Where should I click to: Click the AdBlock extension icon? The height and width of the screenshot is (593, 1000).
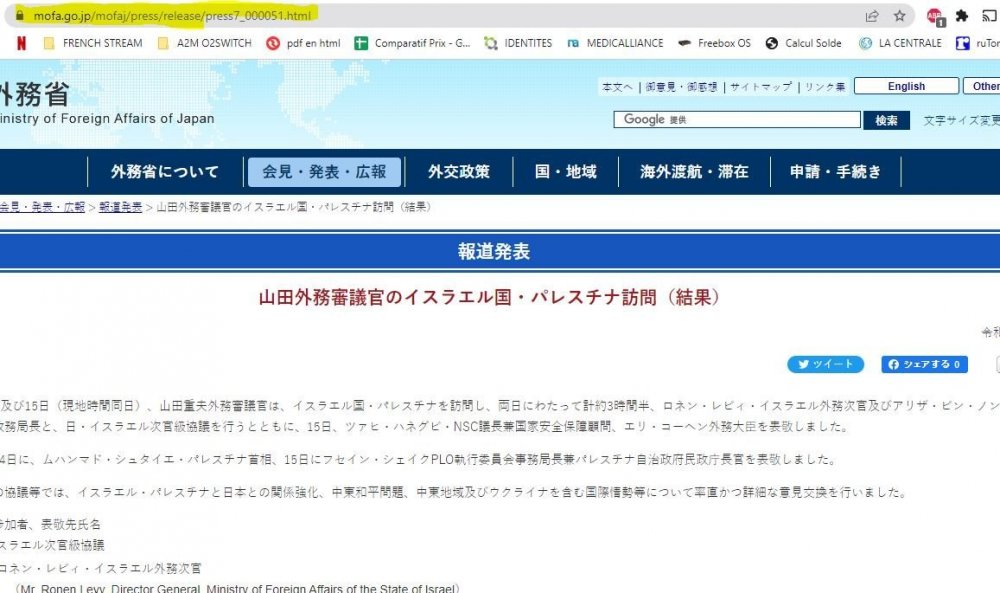point(934,16)
